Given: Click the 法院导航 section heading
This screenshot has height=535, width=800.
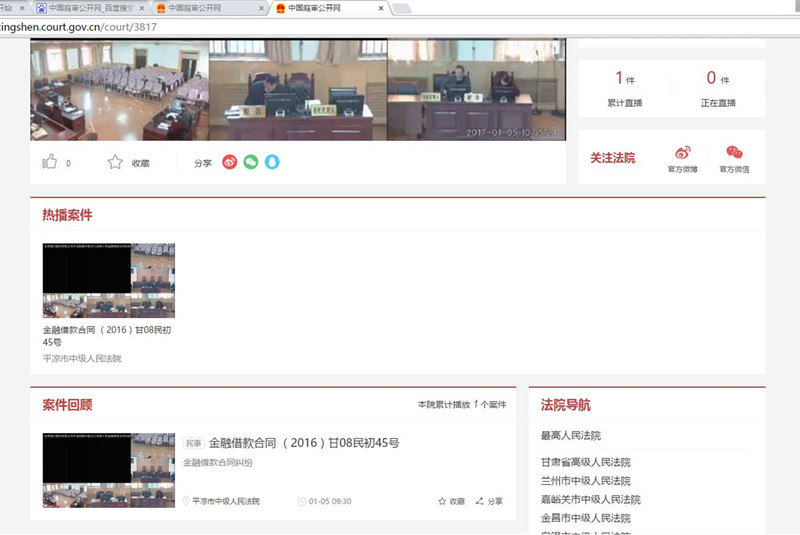Looking at the screenshot, I should (566, 405).
